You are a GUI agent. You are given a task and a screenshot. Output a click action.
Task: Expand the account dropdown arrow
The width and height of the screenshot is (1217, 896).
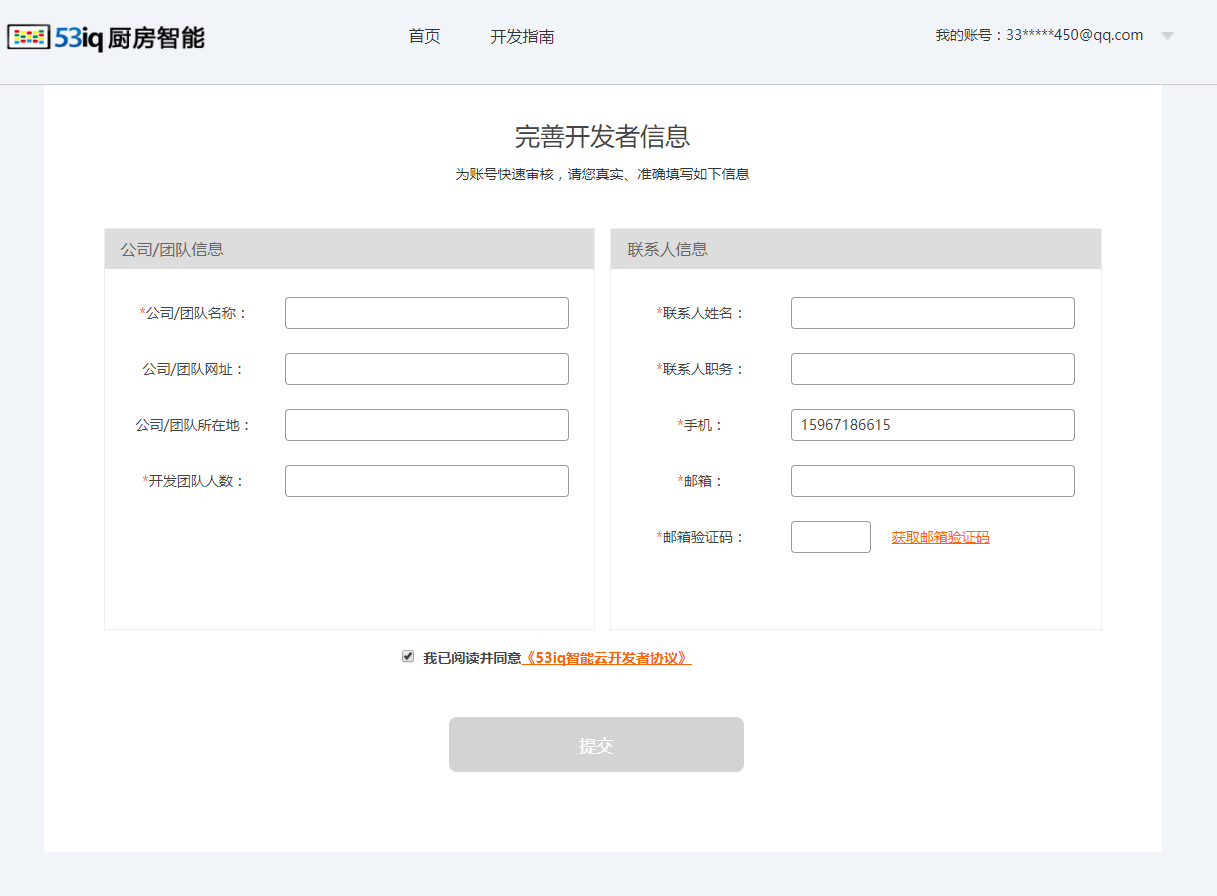(1166, 36)
